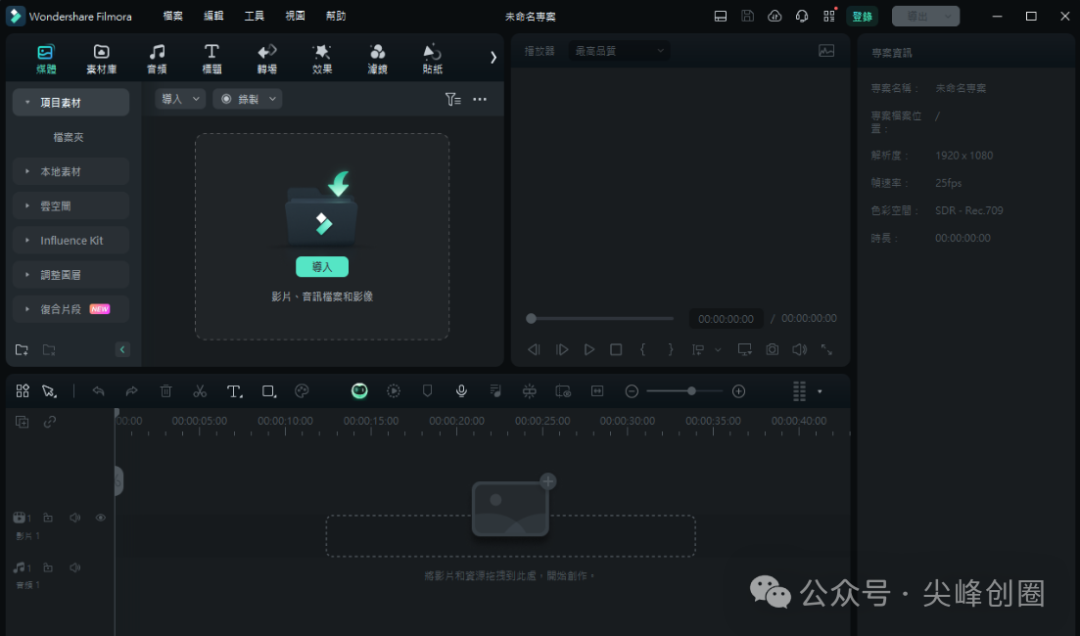This screenshot has width=1080, height=636.
Task: Adjust the timeline zoom slider
Action: click(684, 391)
